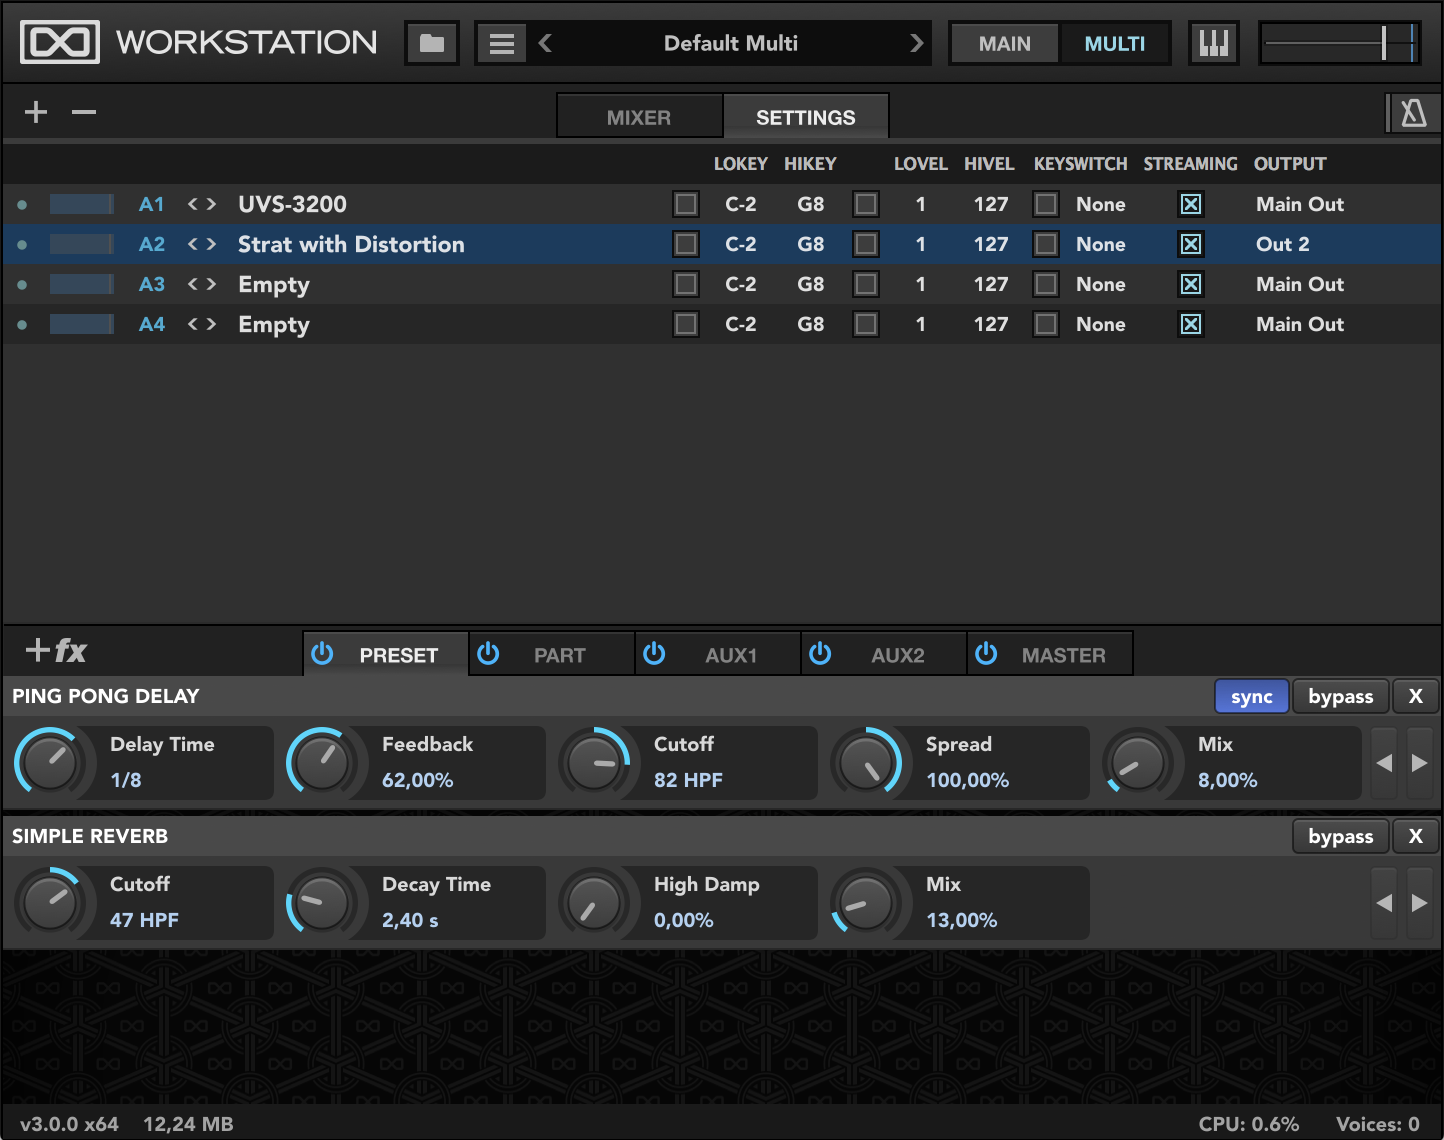This screenshot has width=1444, height=1140.
Task: Select the Strat with Distortion part
Action: (x=351, y=244)
